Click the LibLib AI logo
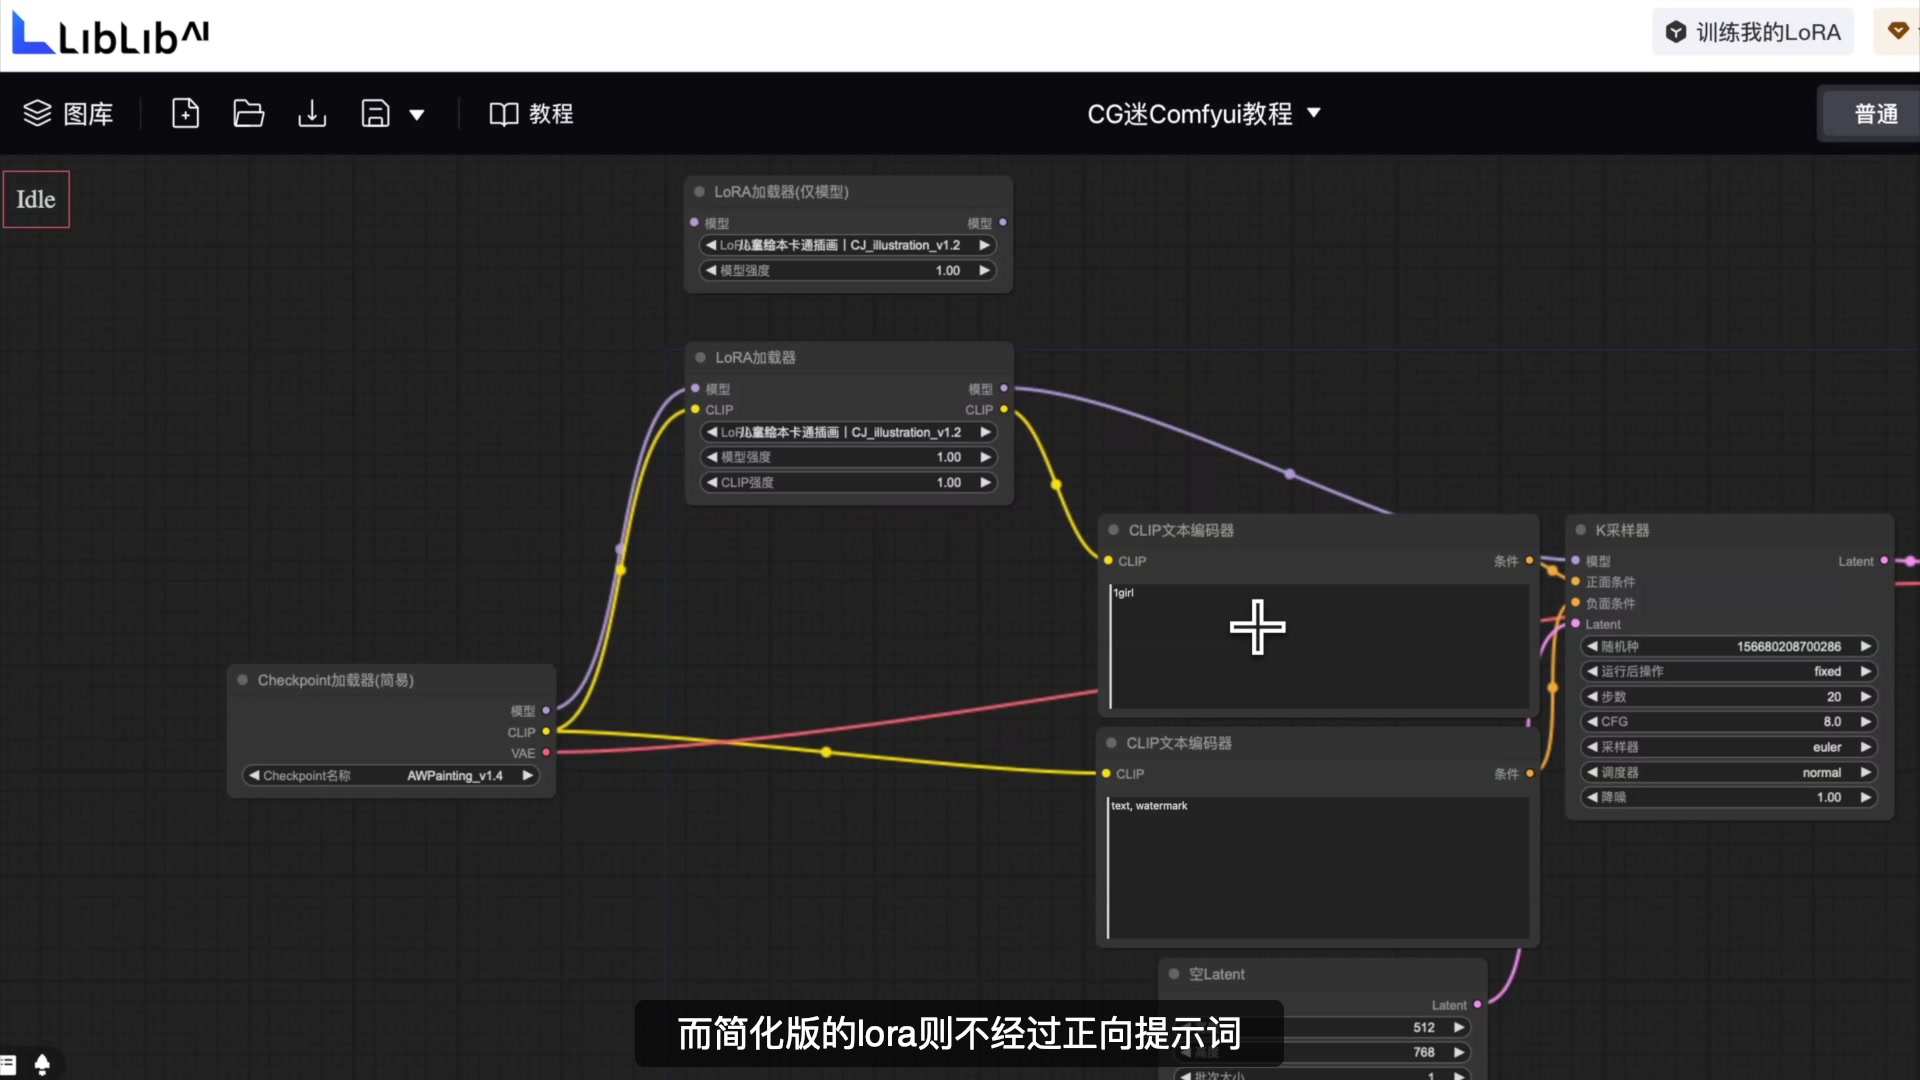The height and width of the screenshot is (1080, 1920). coord(110,34)
